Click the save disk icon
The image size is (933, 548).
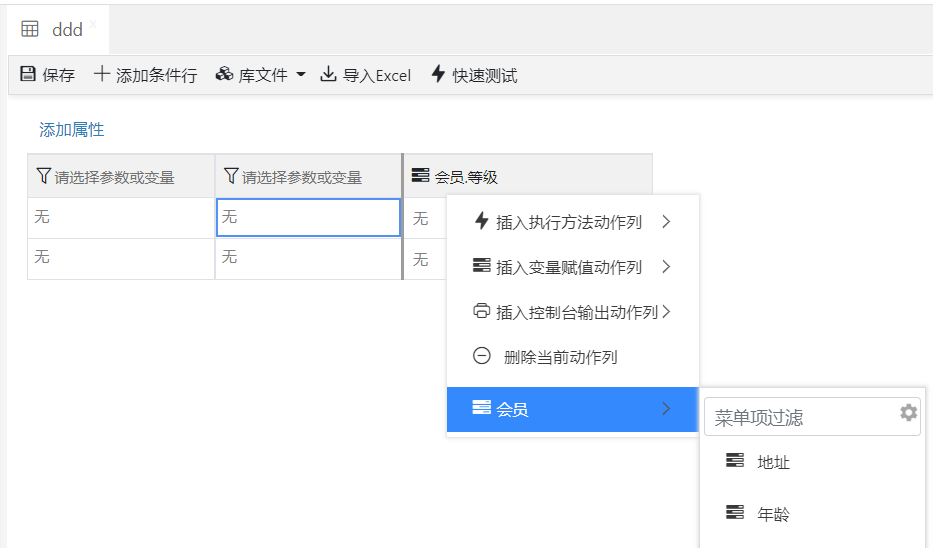click(28, 74)
